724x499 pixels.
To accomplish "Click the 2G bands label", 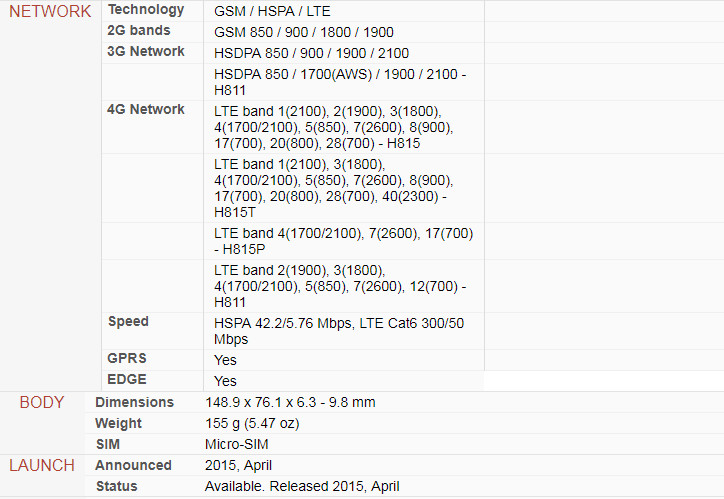I will point(139,30).
